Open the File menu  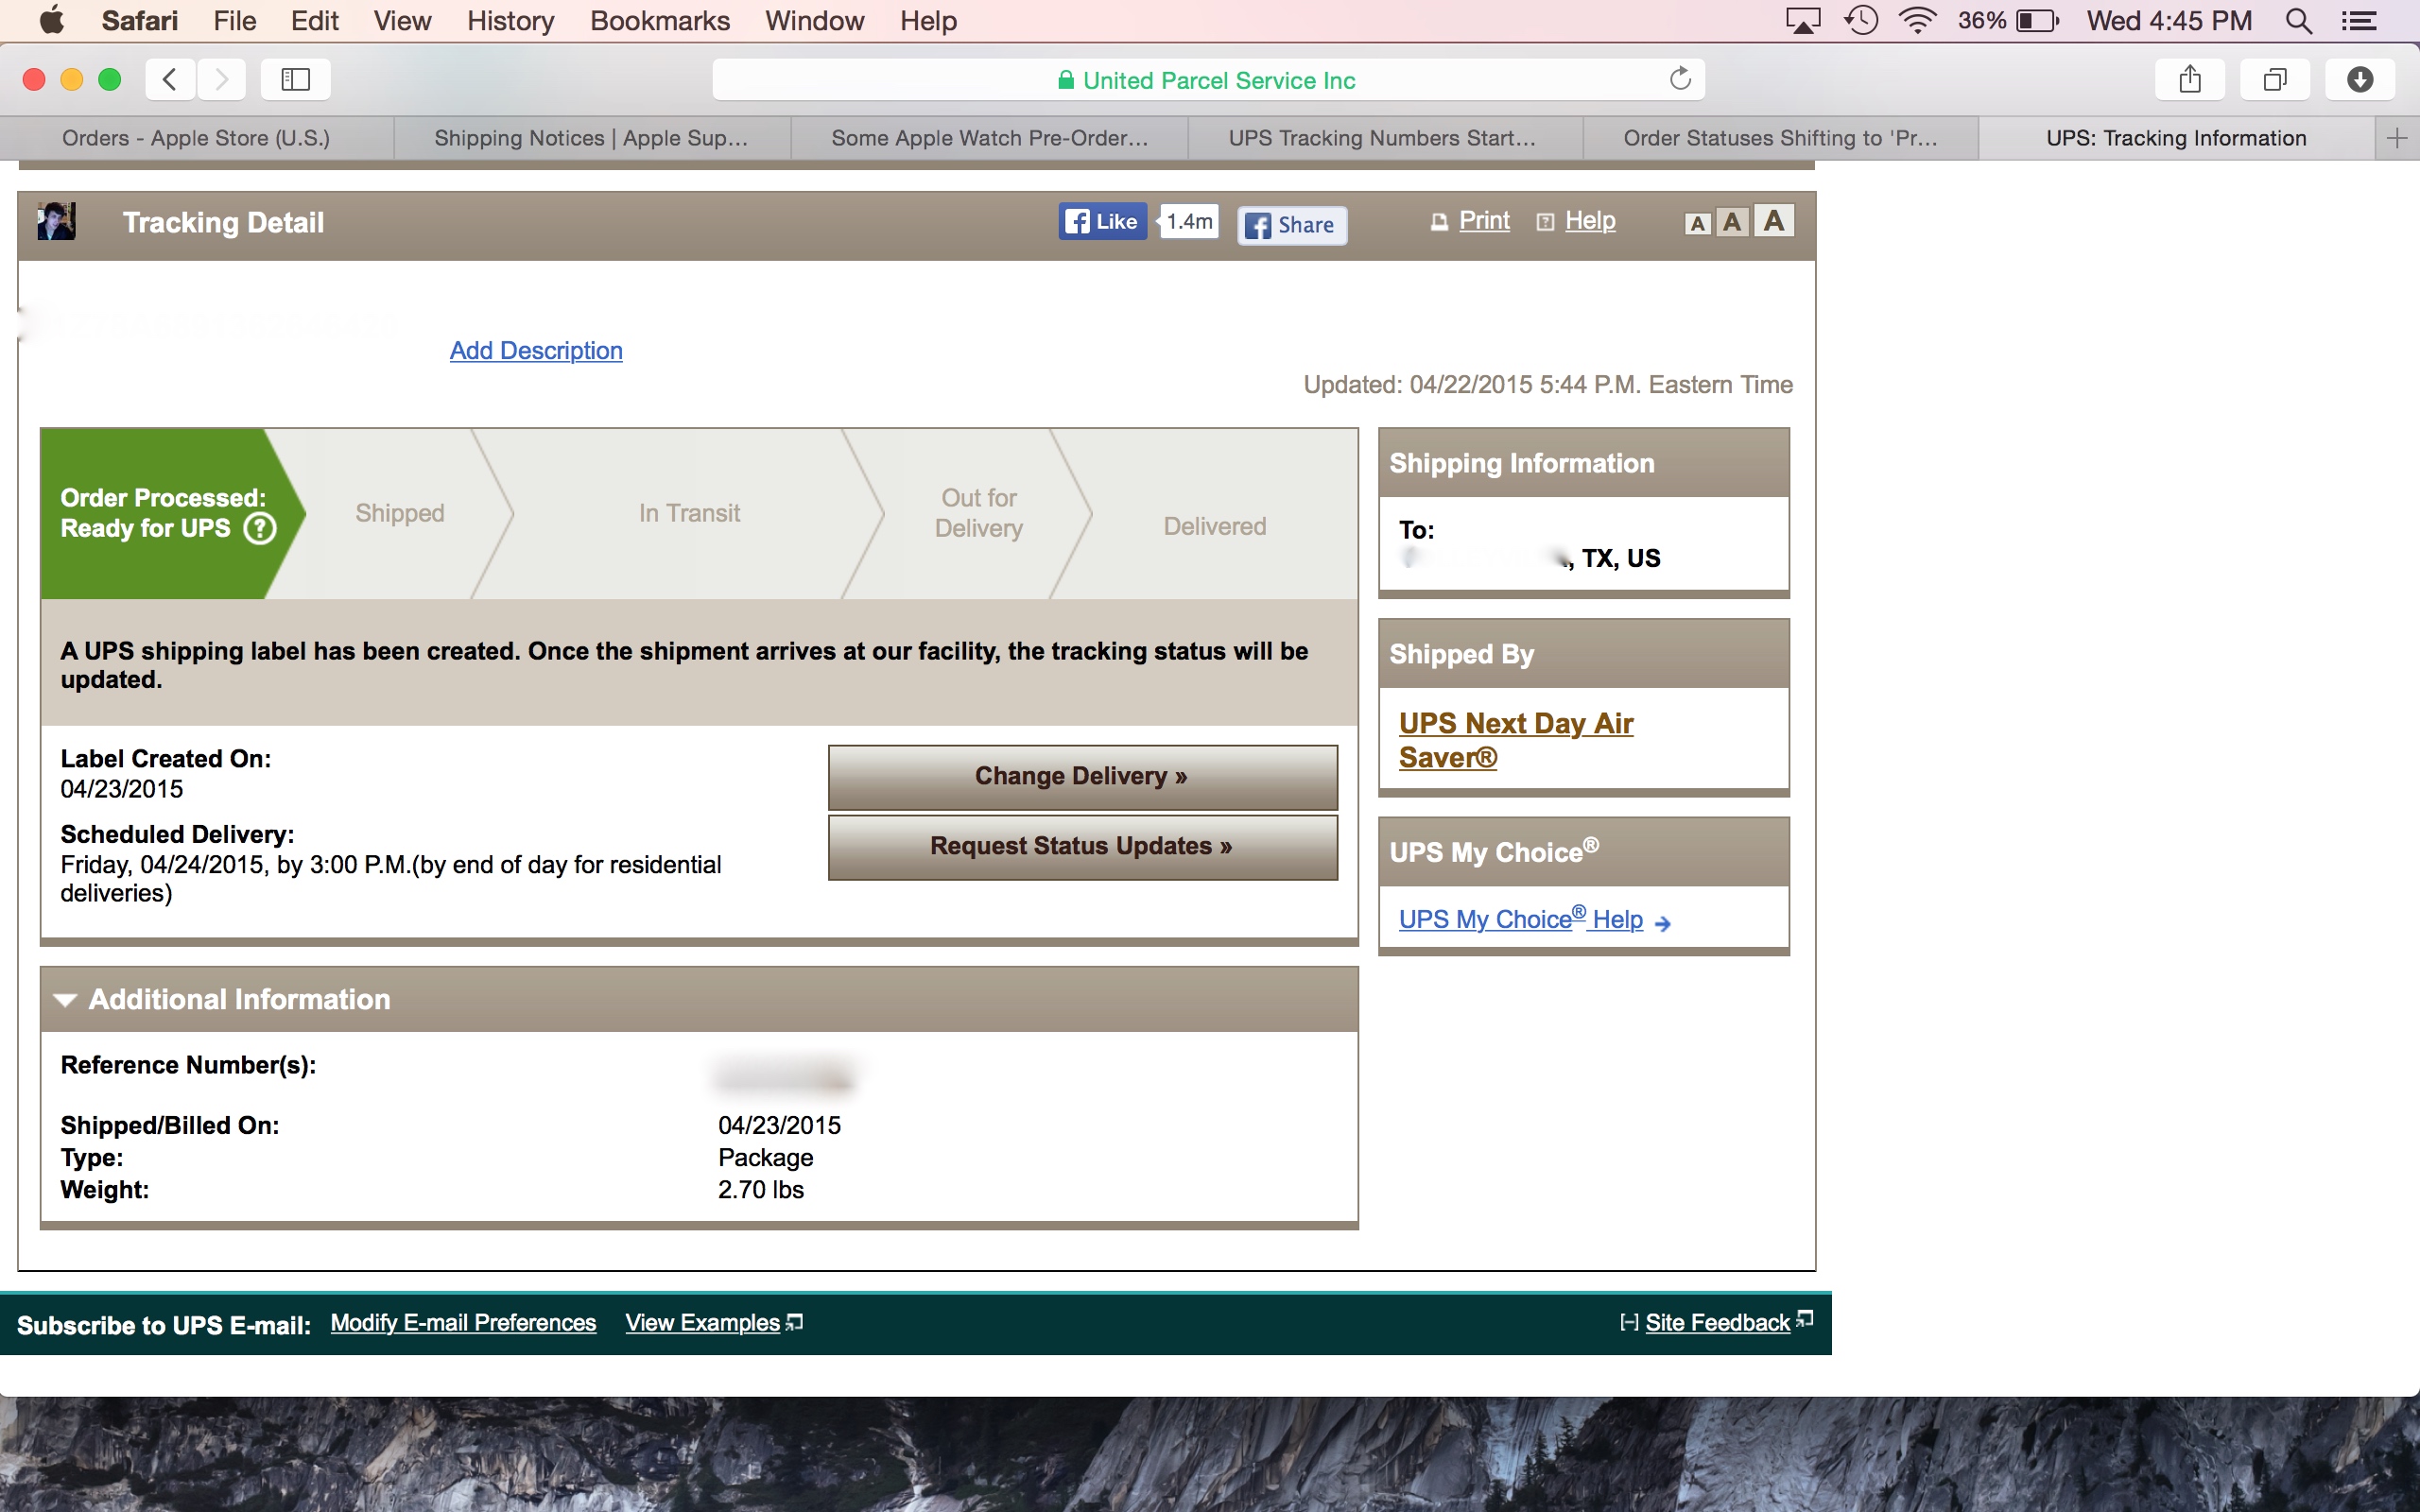235,21
